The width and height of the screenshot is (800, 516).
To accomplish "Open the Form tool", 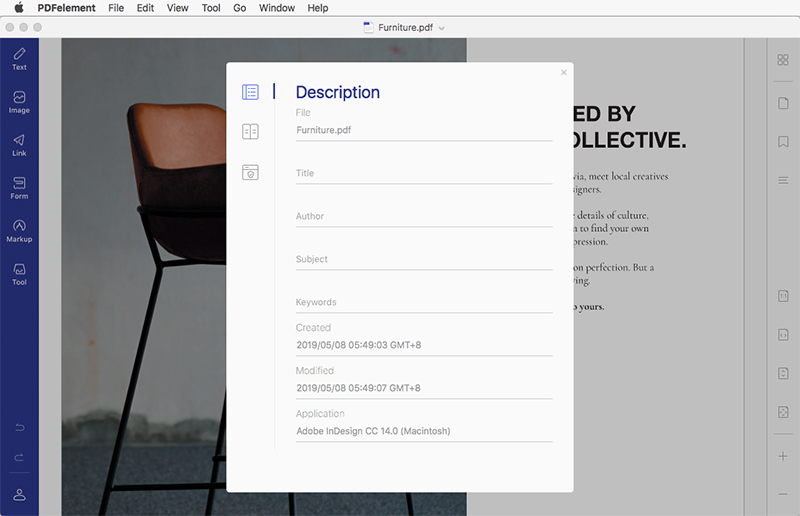I will [19, 188].
